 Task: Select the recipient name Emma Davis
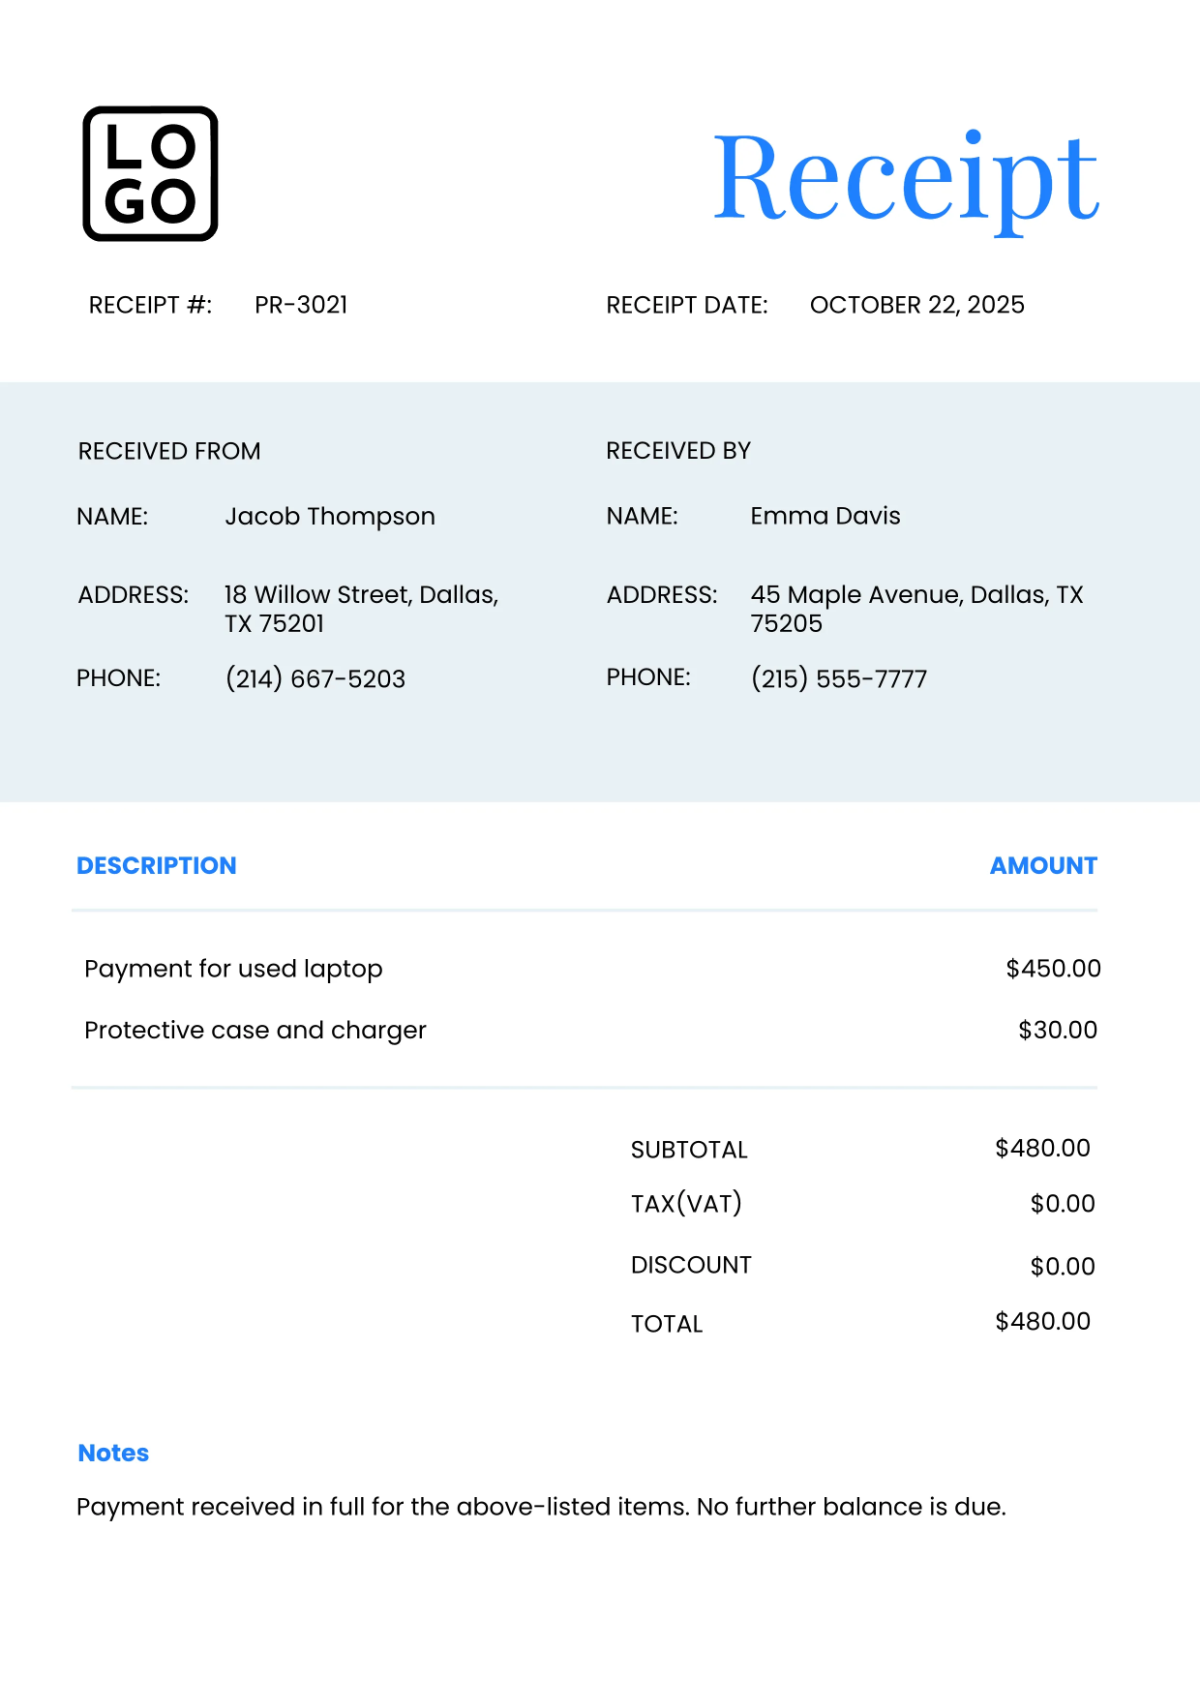coord(825,516)
